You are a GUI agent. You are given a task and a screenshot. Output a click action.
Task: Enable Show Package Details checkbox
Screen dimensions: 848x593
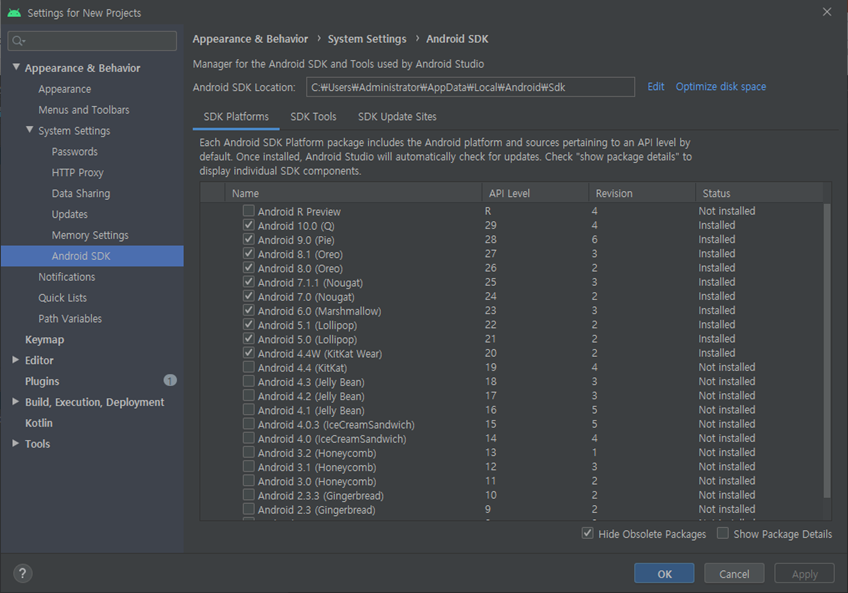tap(723, 533)
